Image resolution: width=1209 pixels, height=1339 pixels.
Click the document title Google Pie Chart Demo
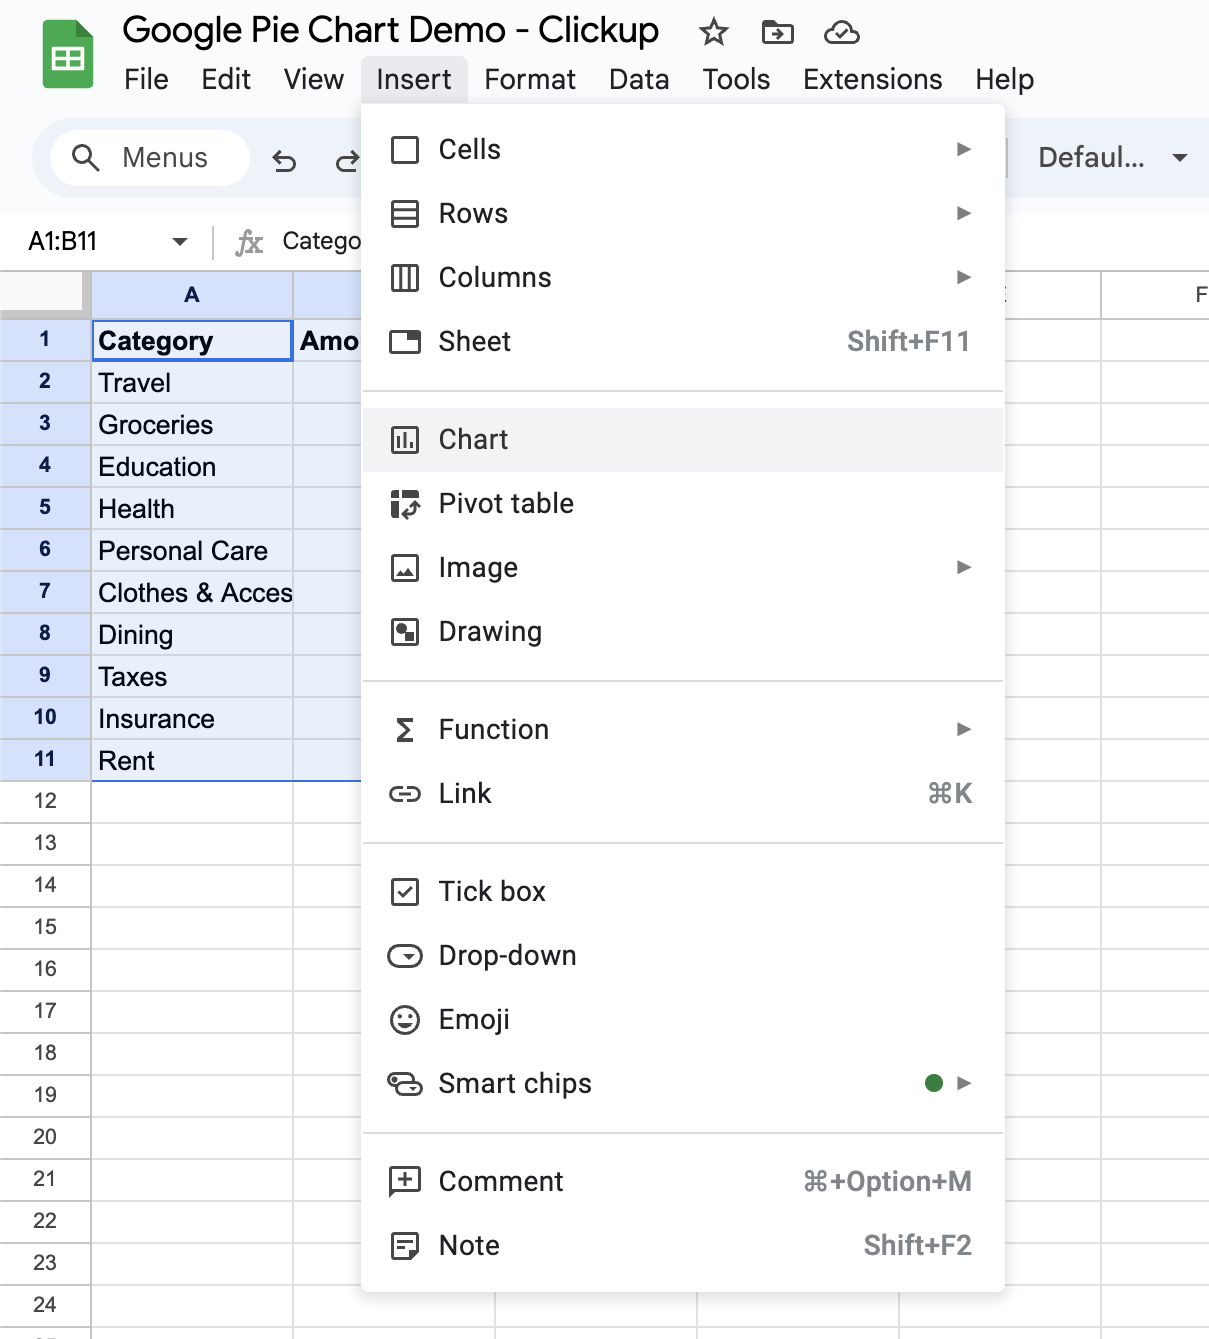tap(391, 31)
